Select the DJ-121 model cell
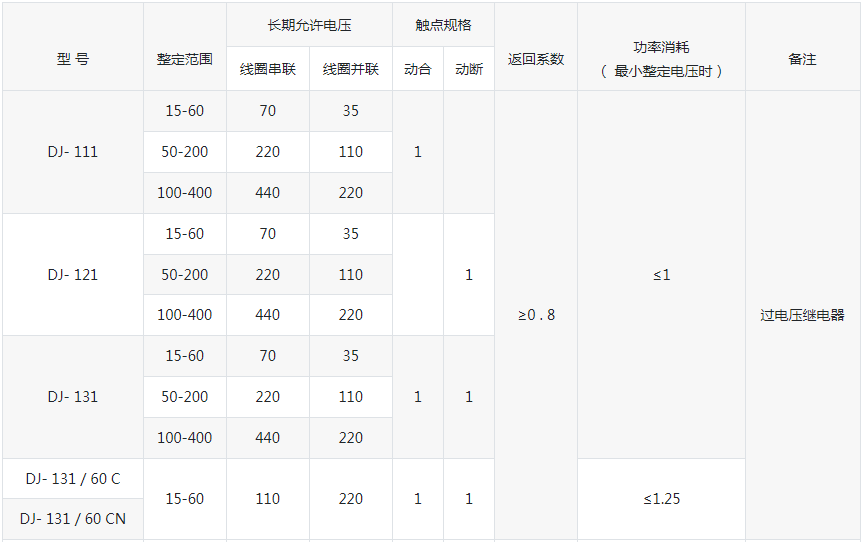This screenshot has width=862, height=542. pos(72,274)
